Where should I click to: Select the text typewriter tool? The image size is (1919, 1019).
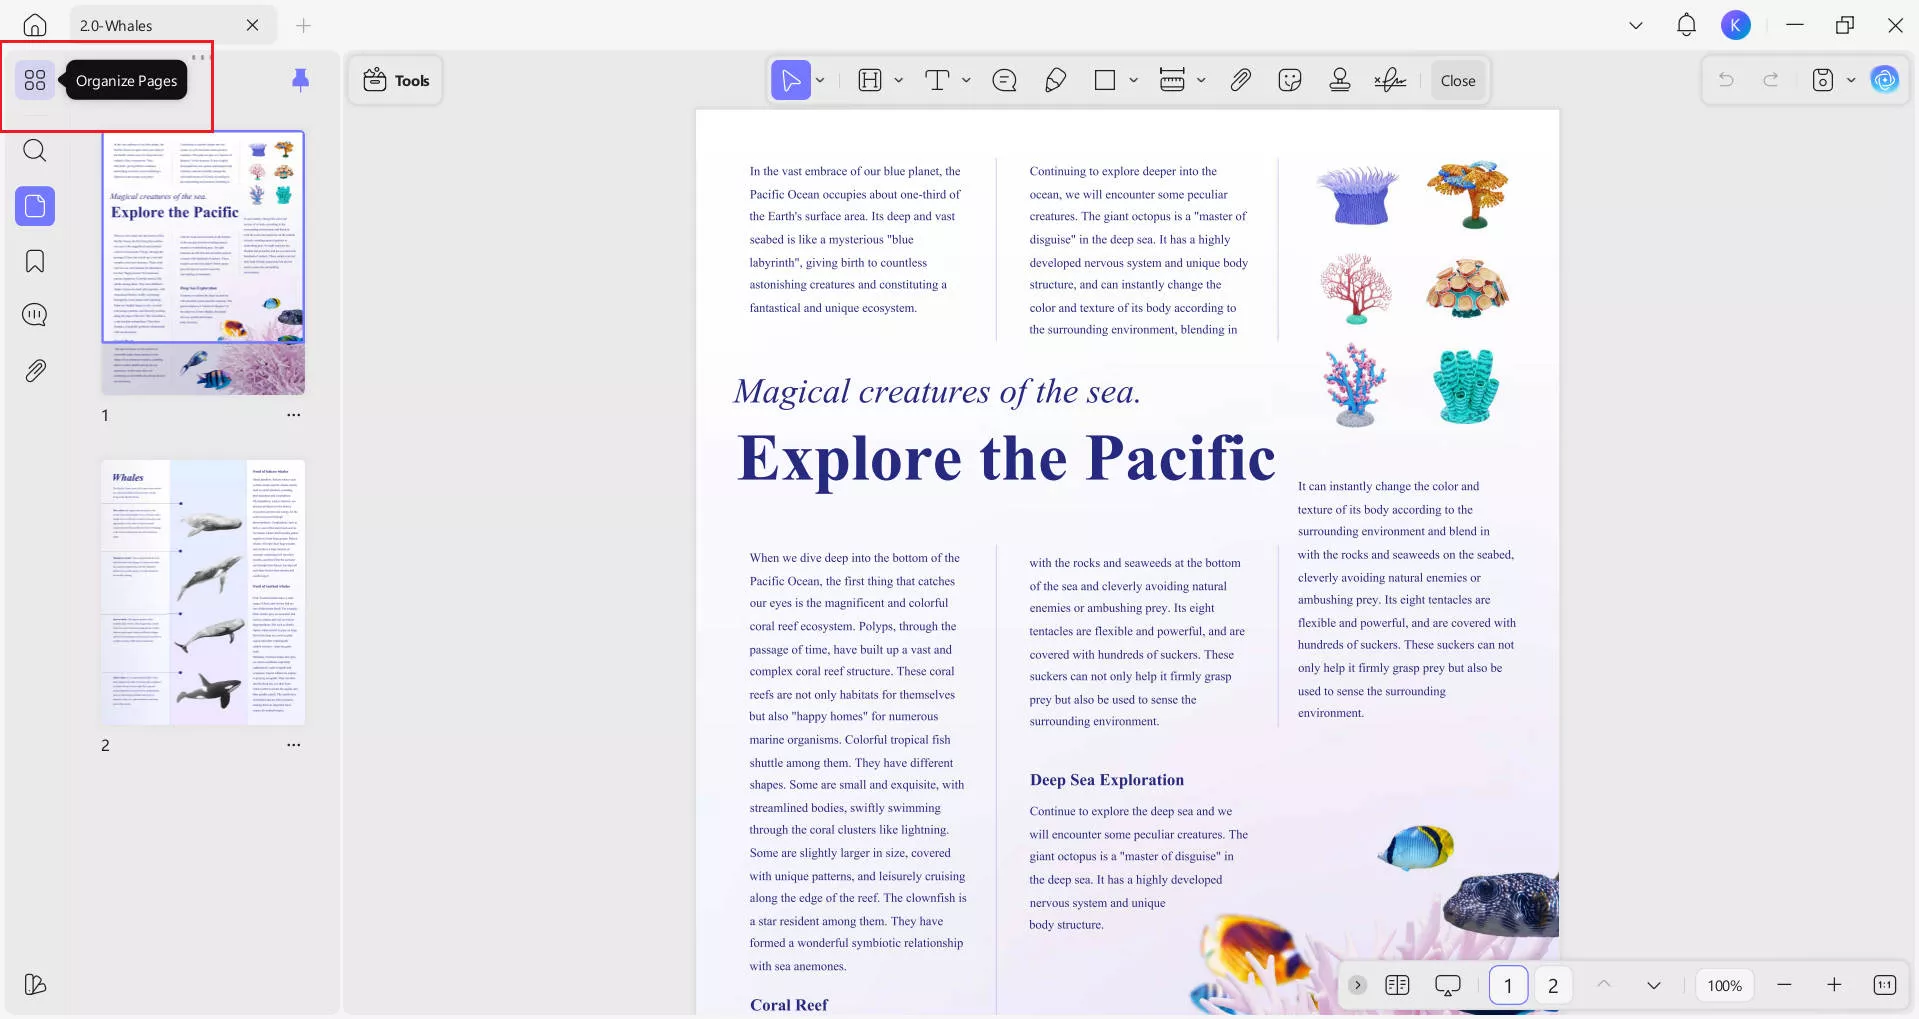coord(937,80)
